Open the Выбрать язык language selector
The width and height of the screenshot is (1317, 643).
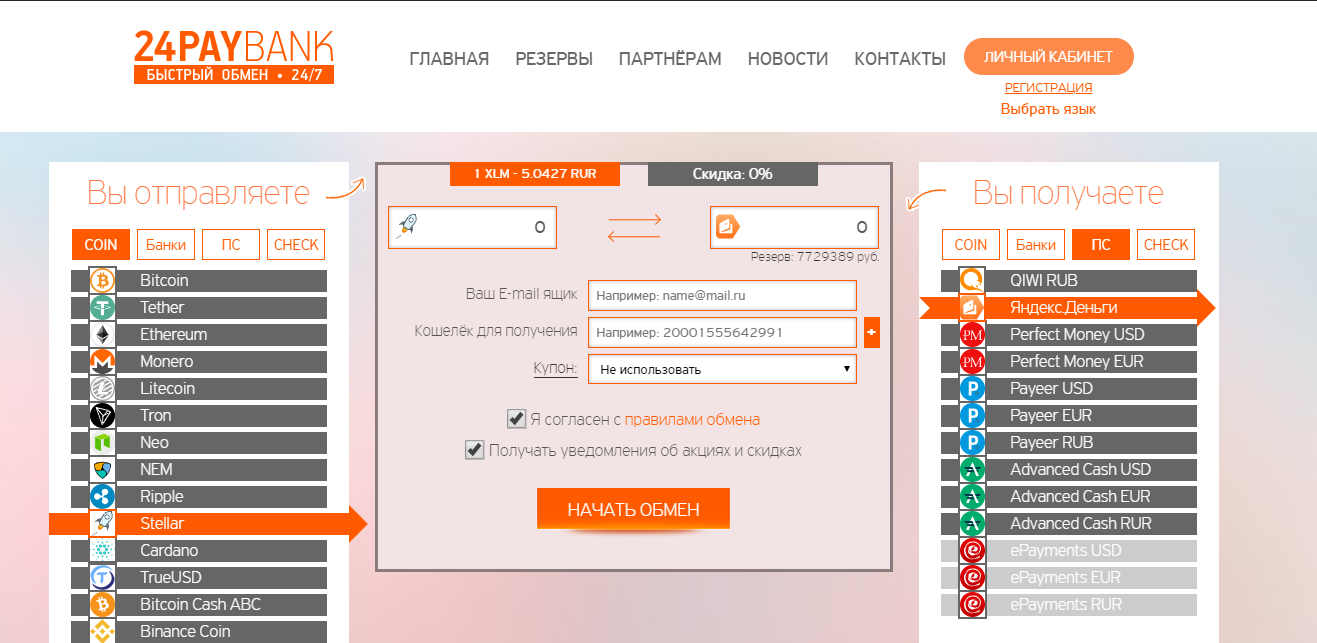1048,109
